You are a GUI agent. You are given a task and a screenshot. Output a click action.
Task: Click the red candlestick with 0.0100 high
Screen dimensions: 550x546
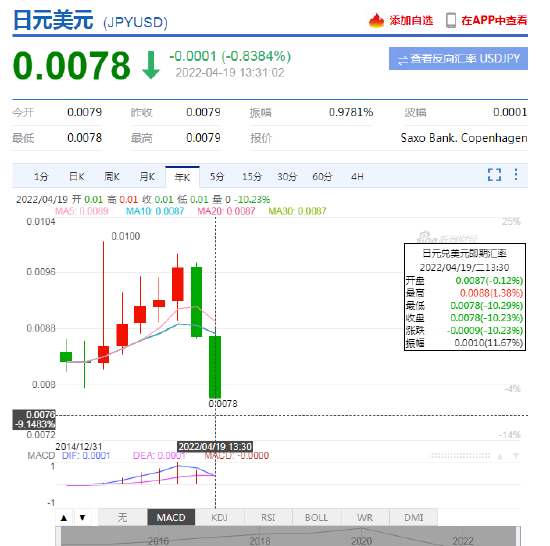click(x=103, y=354)
